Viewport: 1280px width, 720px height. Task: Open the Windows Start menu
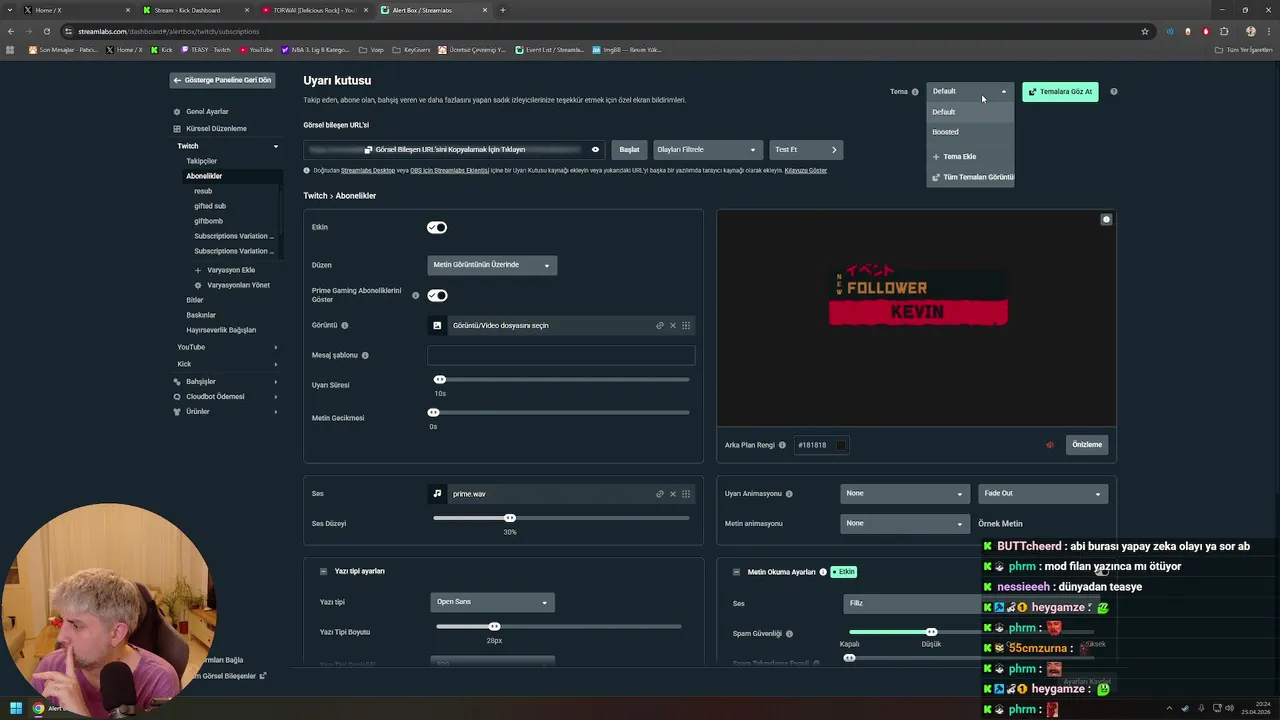(16, 708)
